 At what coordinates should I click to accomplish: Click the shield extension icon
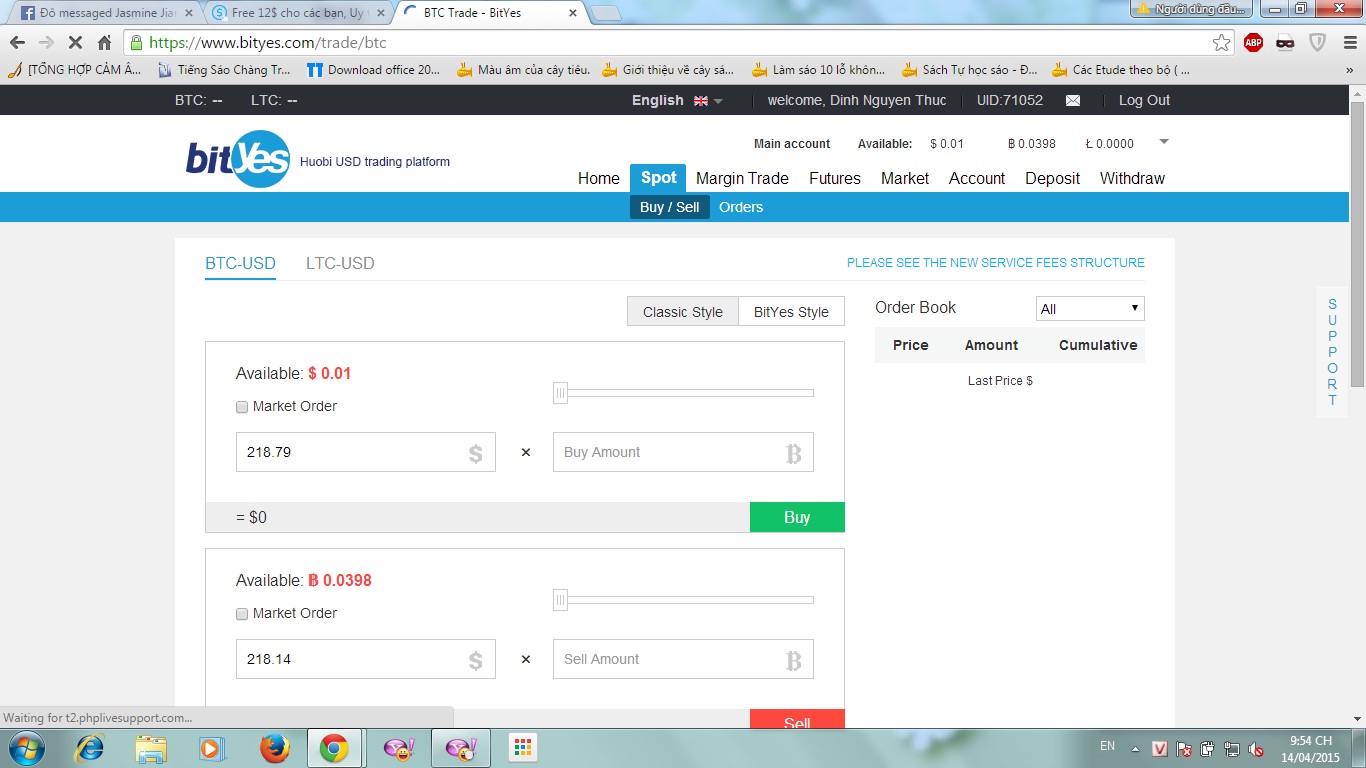1317,43
